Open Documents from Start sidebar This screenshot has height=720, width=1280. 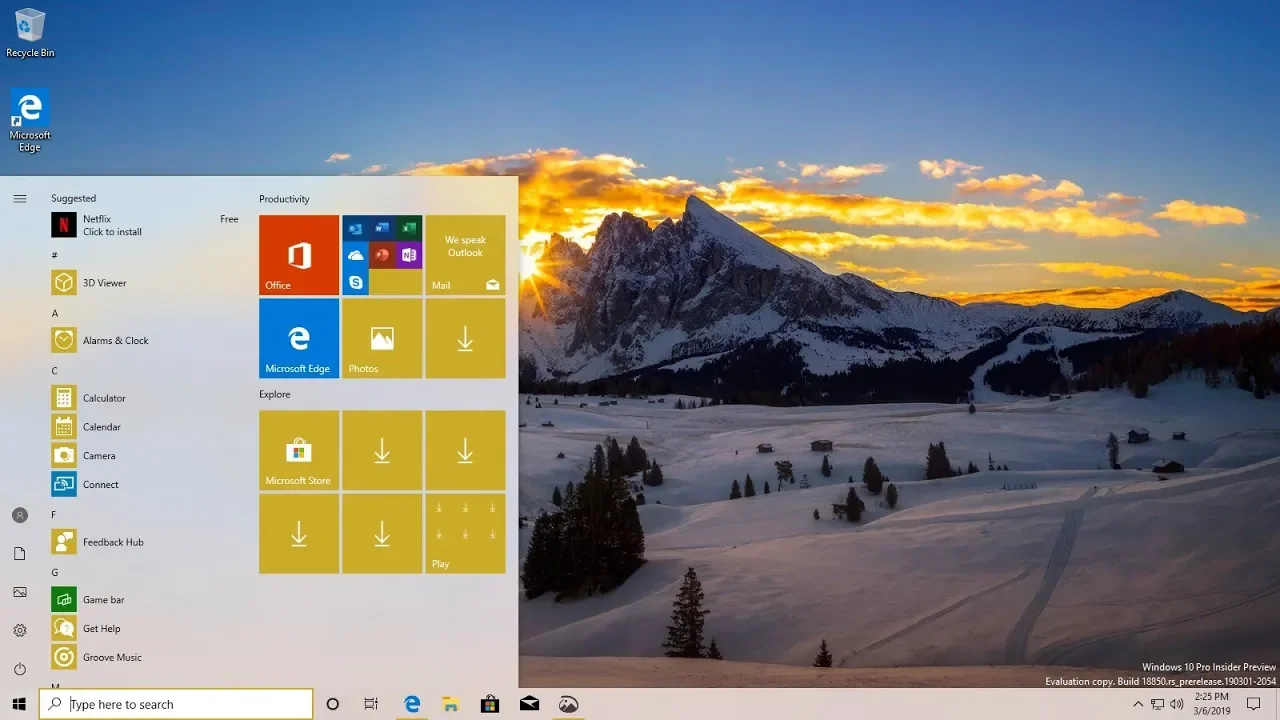coord(20,554)
